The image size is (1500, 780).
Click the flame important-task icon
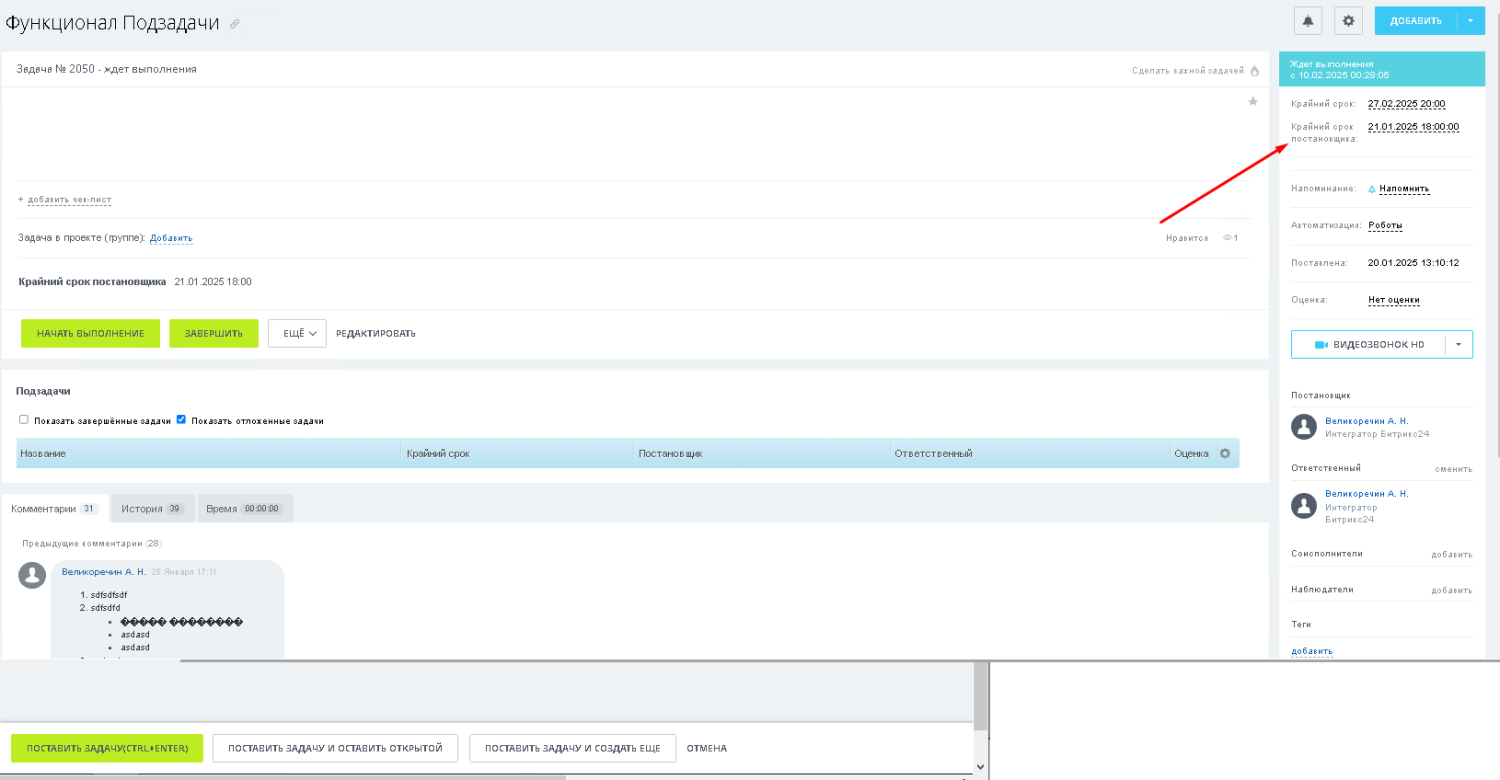1254,70
